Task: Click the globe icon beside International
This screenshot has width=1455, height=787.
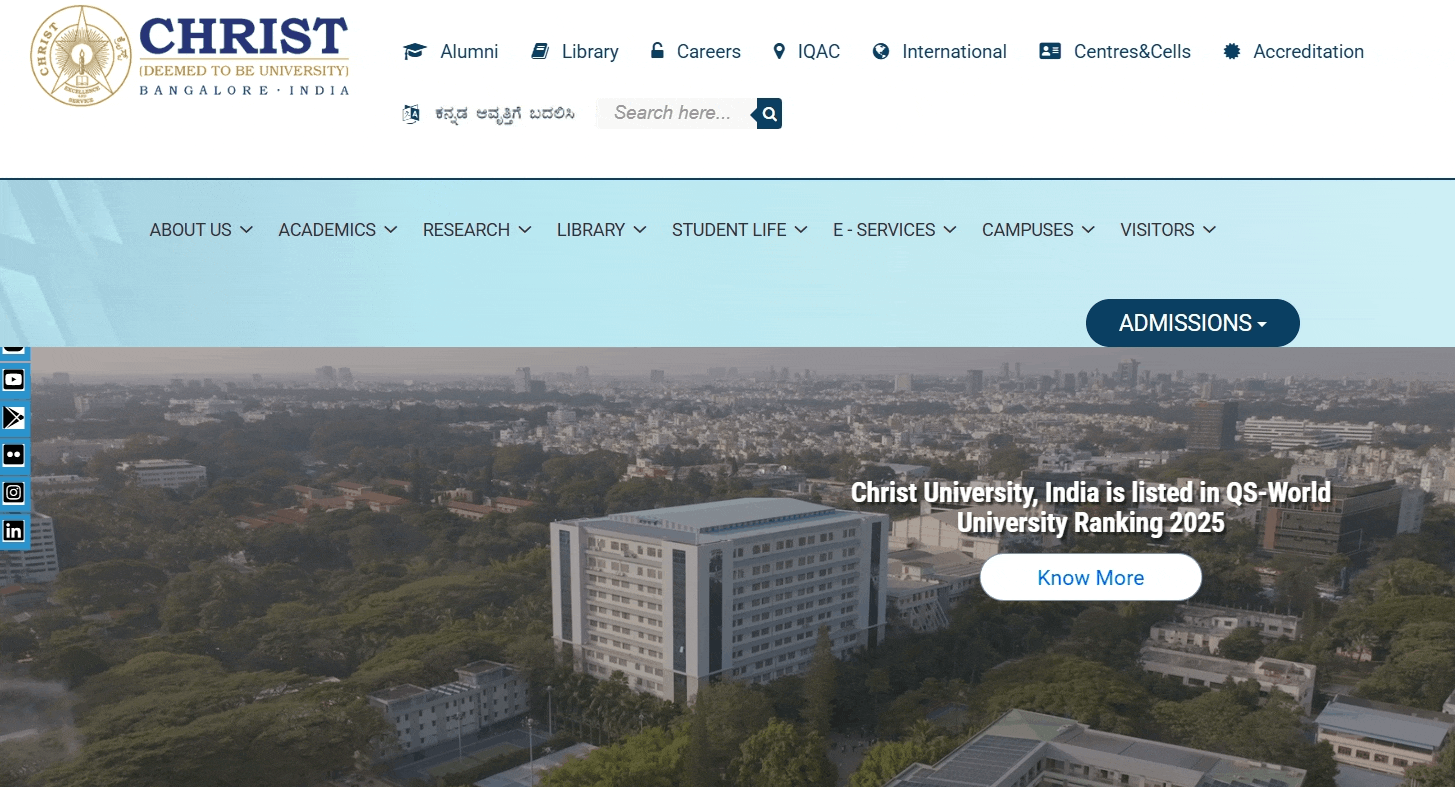Action: (x=881, y=51)
